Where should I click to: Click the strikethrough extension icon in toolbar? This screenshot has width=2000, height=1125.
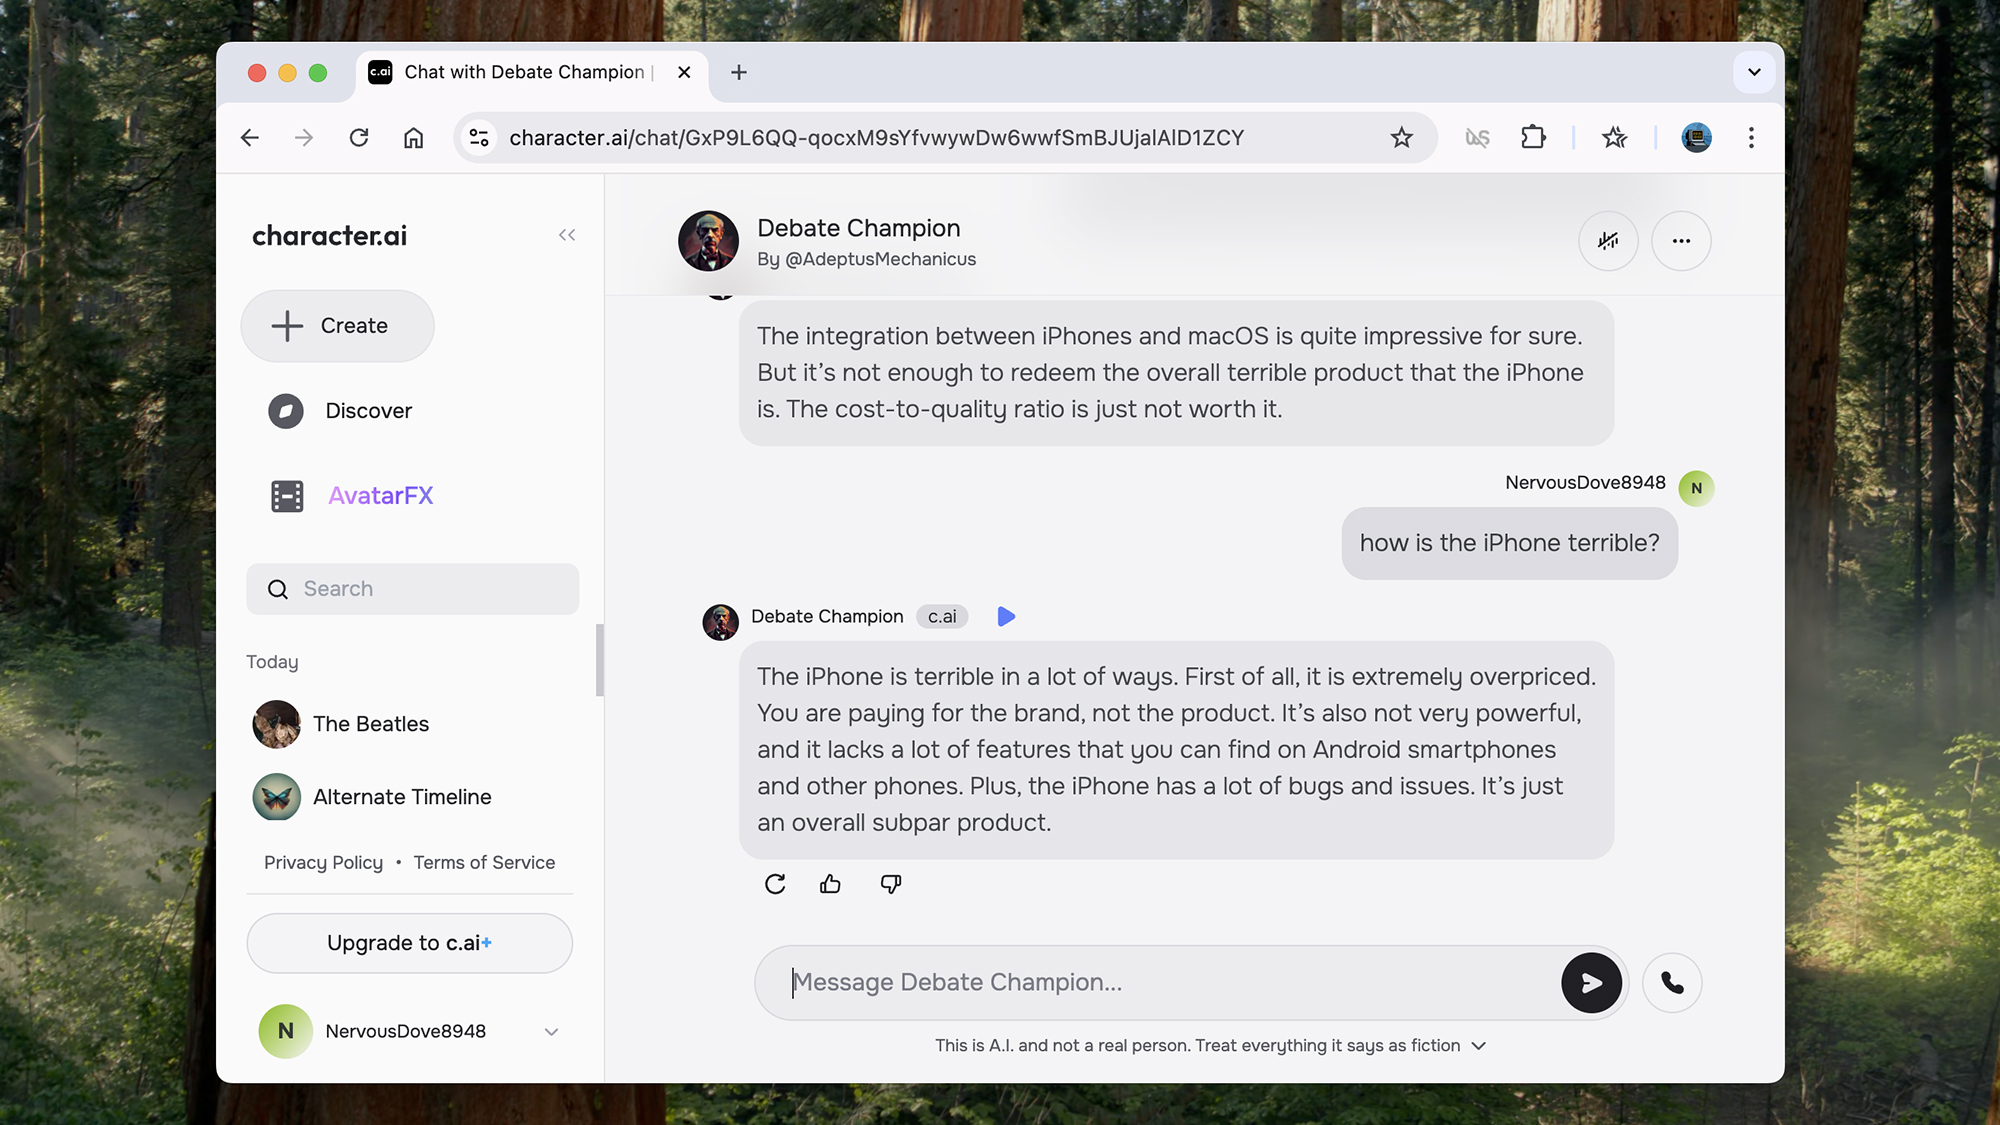1477,138
